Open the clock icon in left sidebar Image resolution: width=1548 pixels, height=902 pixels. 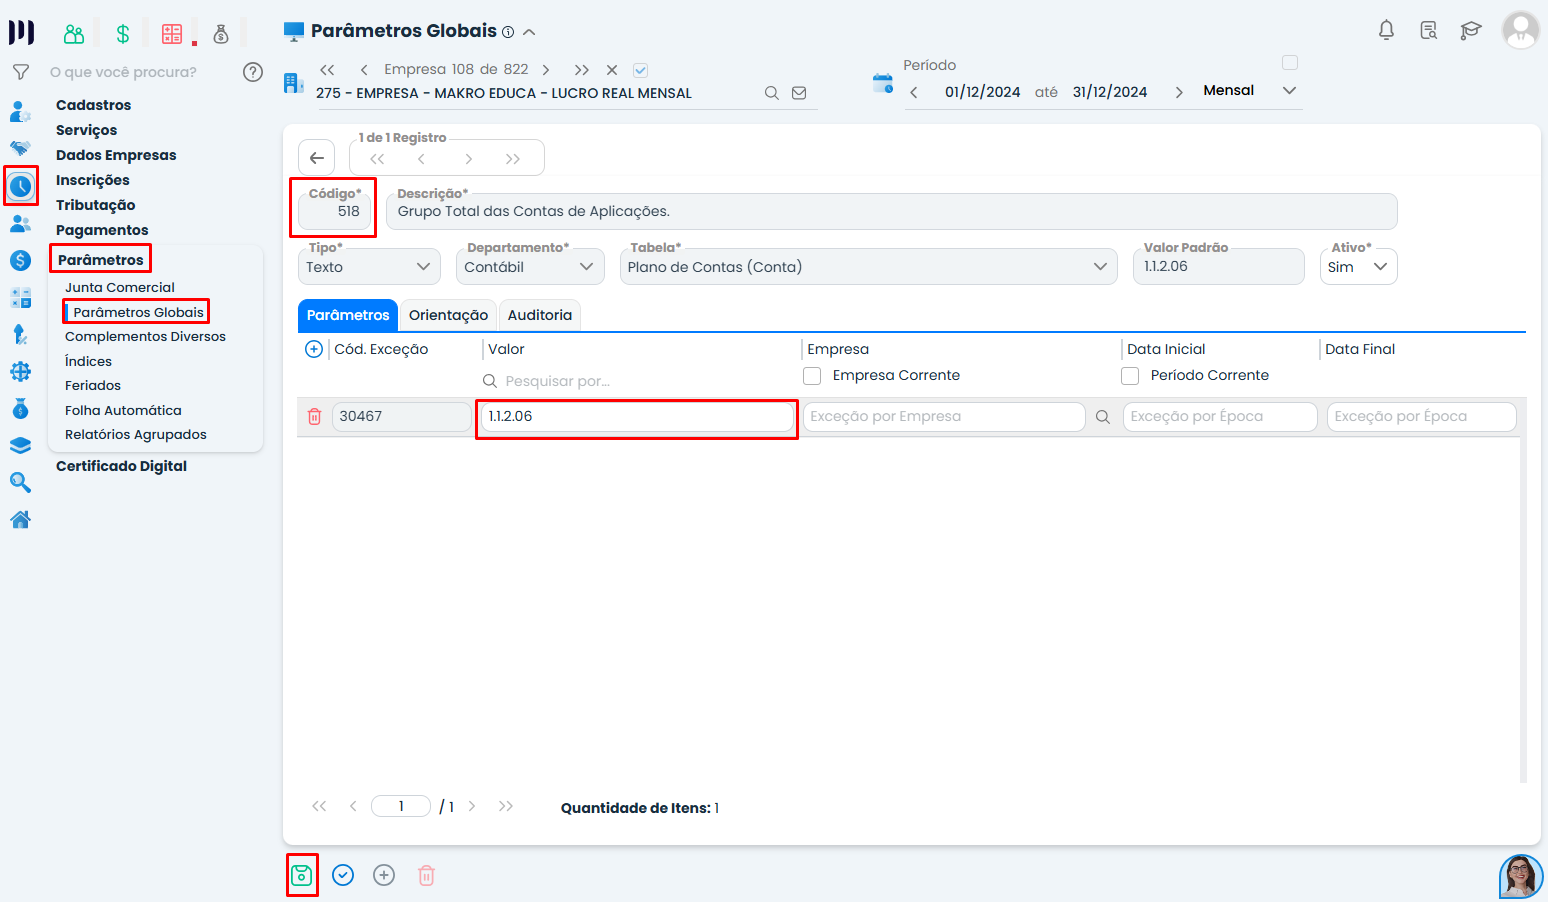(x=21, y=186)
